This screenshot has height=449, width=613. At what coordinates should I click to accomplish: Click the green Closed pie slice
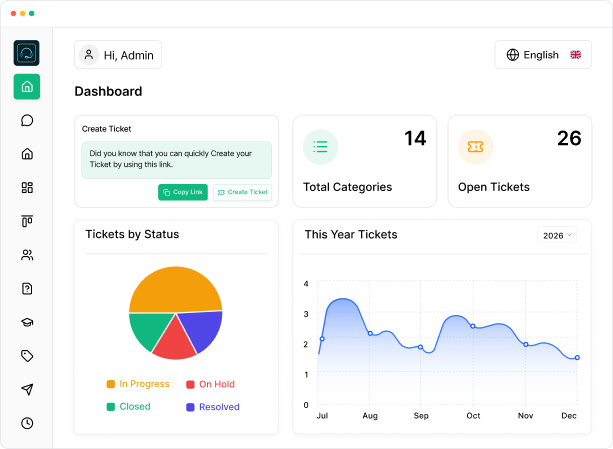151,328
